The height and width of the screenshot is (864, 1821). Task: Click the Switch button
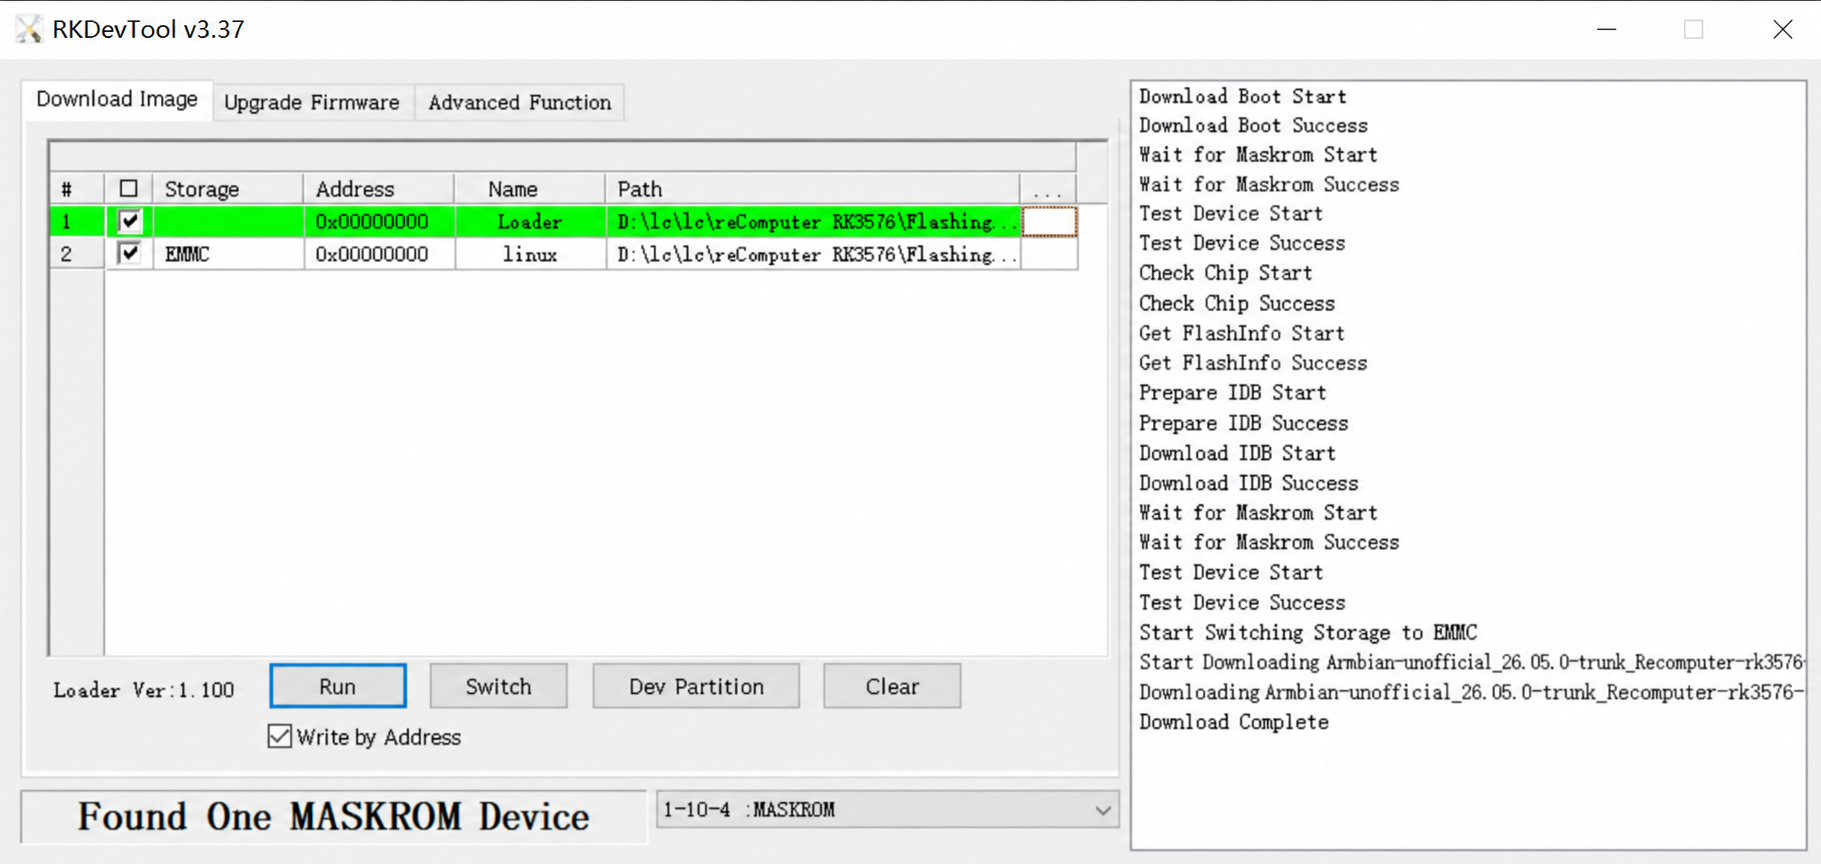point(498,686)
